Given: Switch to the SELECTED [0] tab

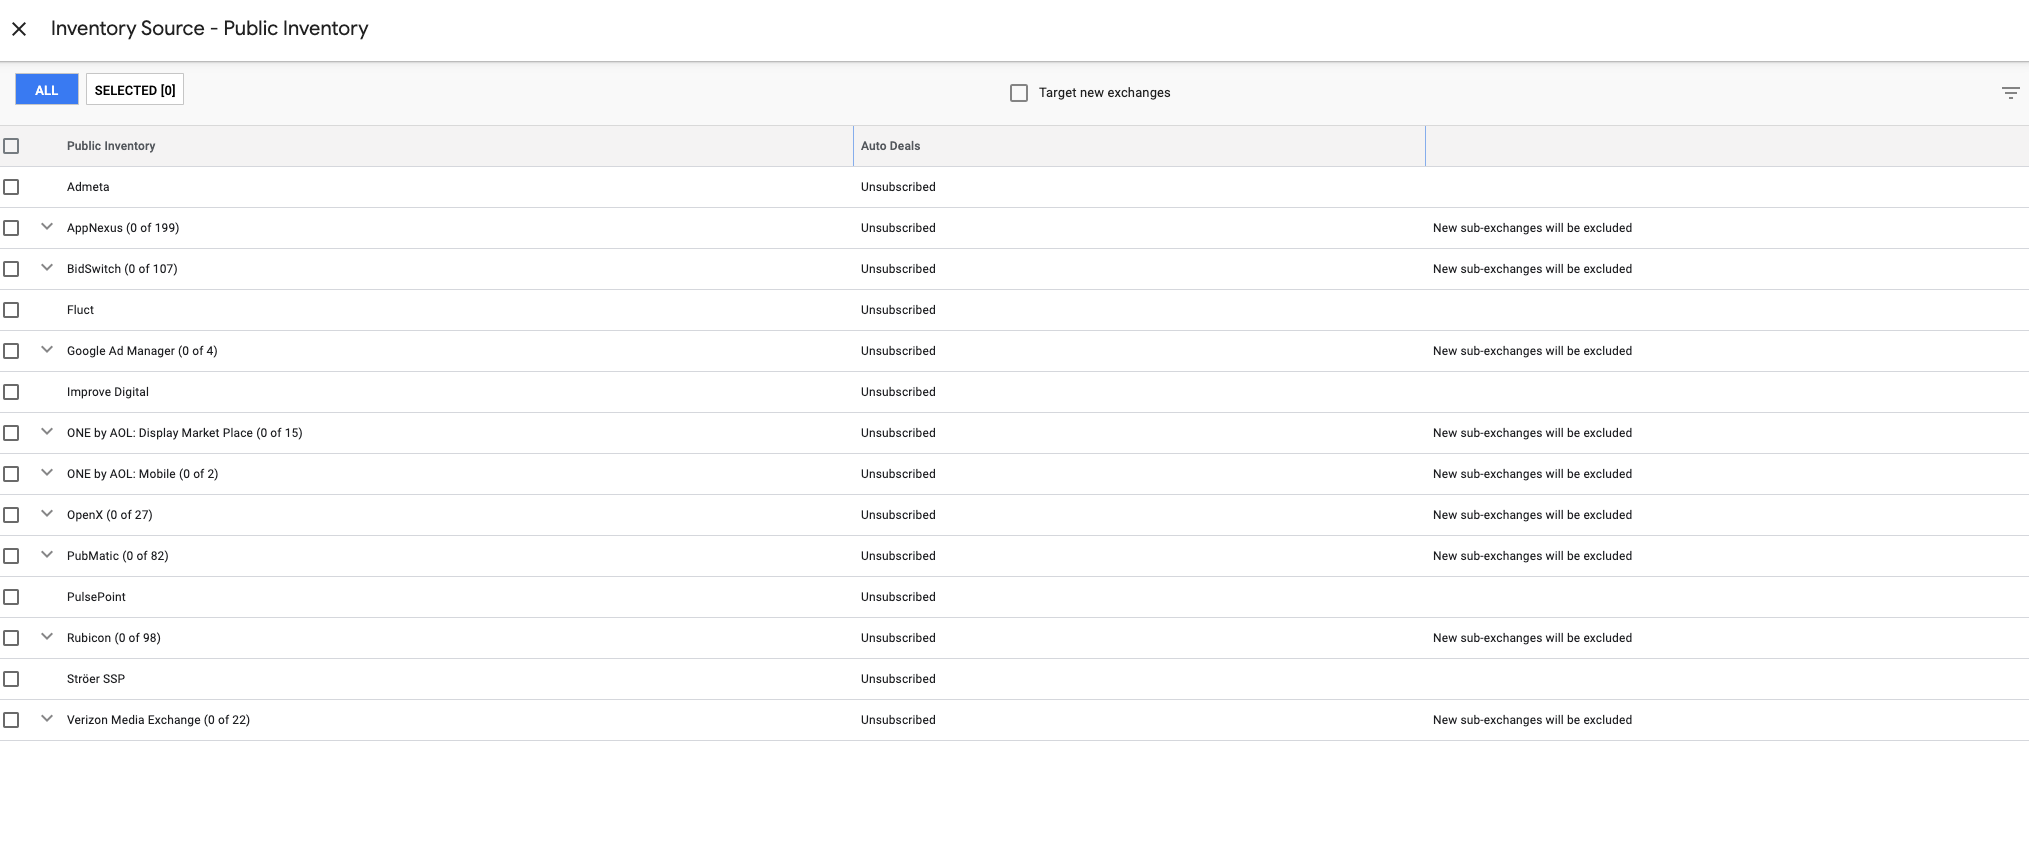Looking at the screenshot, I should [x=135, y=90].
